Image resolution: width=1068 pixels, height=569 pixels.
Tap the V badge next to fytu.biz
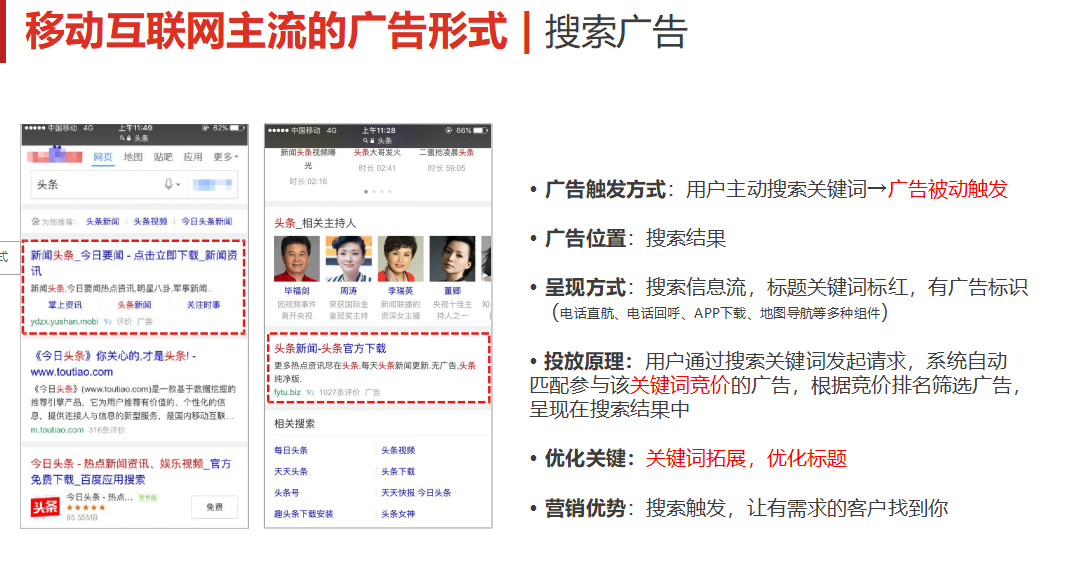pos(310,393)
